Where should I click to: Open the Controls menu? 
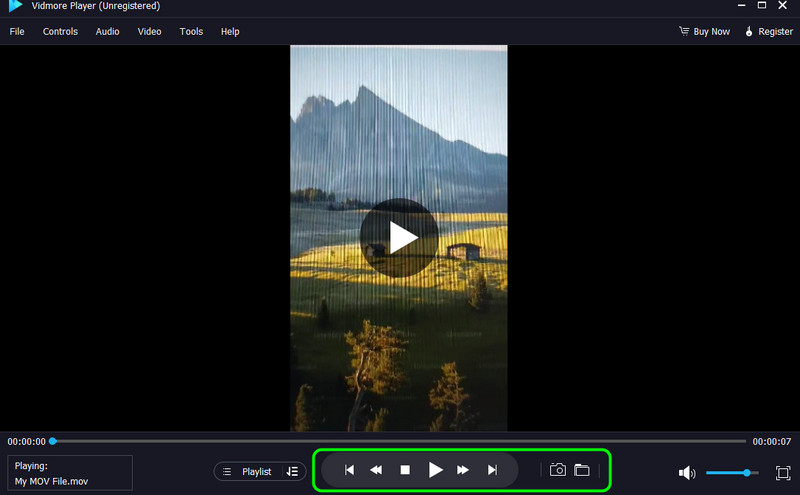click(x=60, y=32)
